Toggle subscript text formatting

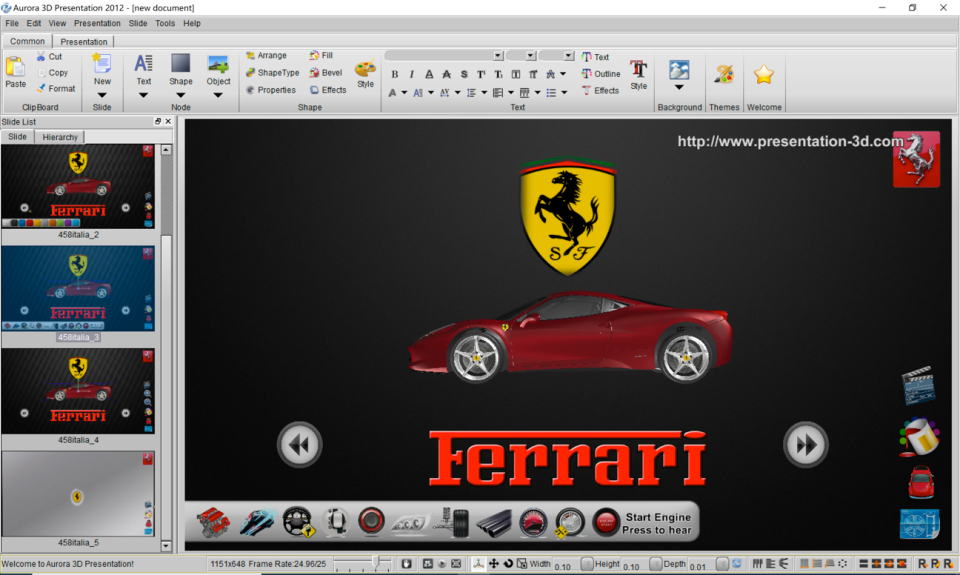pos(498,74)
